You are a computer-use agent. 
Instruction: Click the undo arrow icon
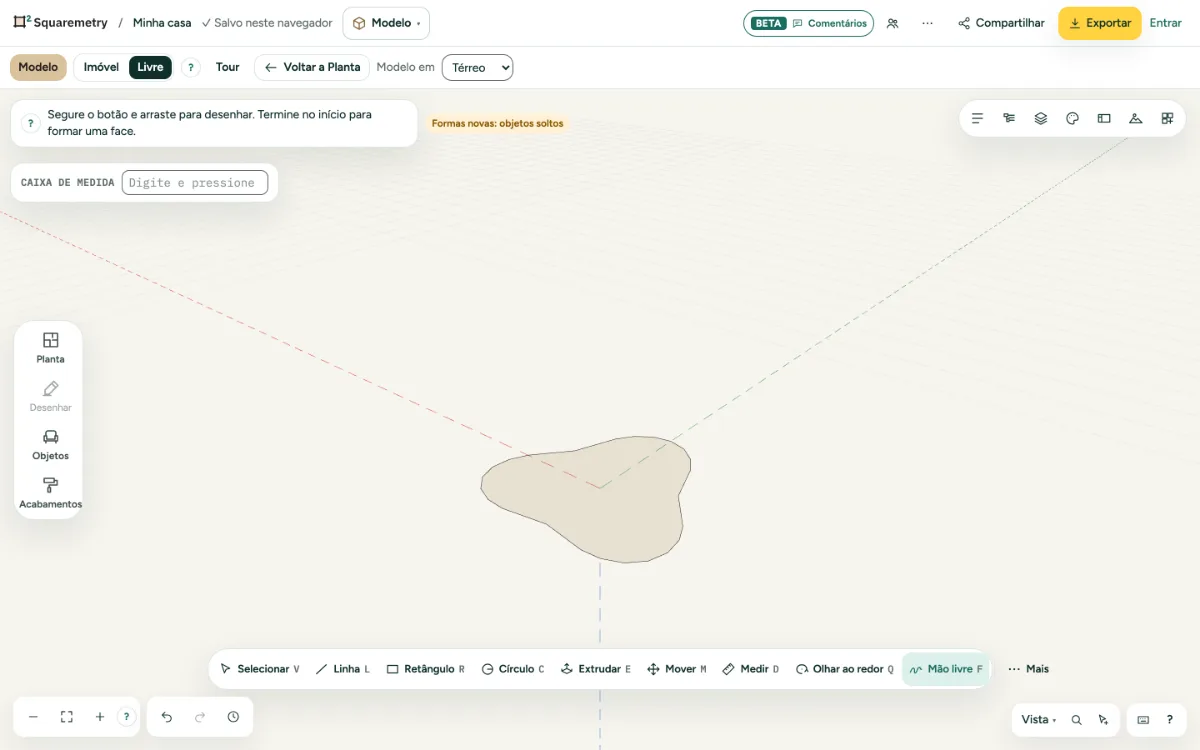pos(167,717)
